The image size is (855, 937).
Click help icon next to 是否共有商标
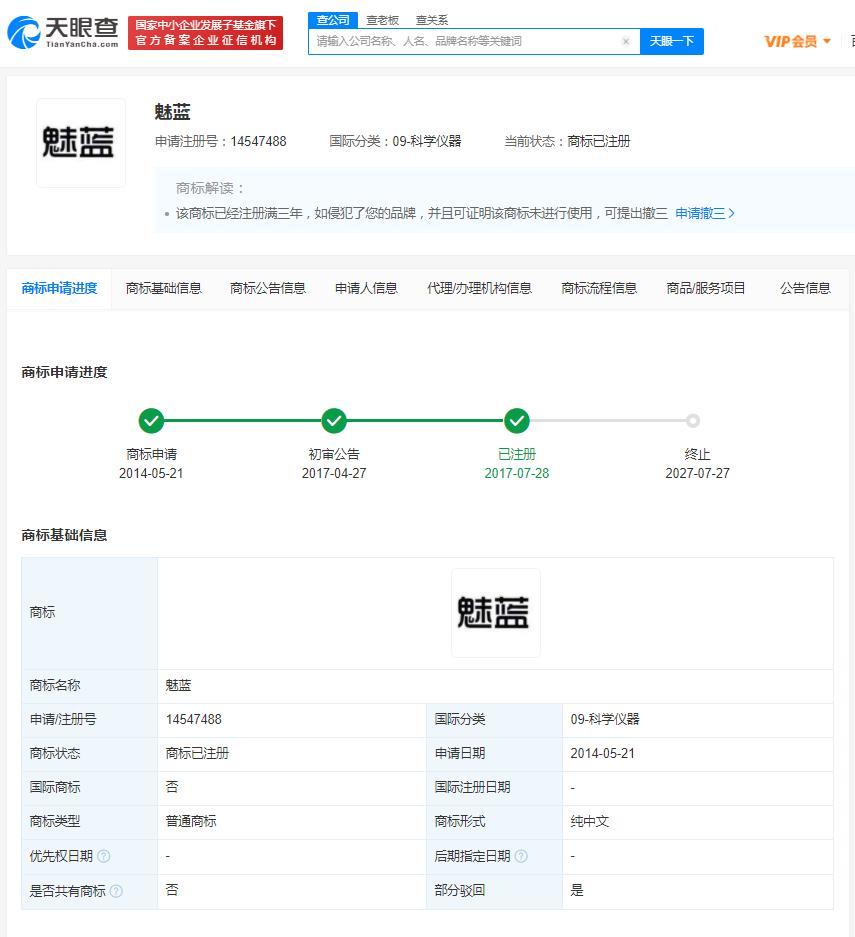(116, 890)
